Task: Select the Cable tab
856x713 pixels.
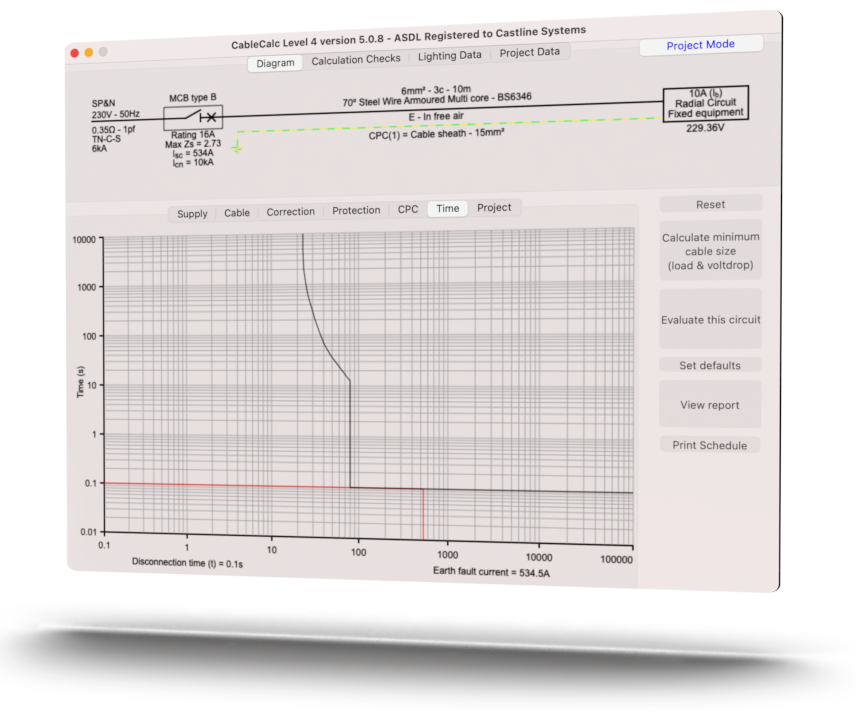Action: coord(237,212)
